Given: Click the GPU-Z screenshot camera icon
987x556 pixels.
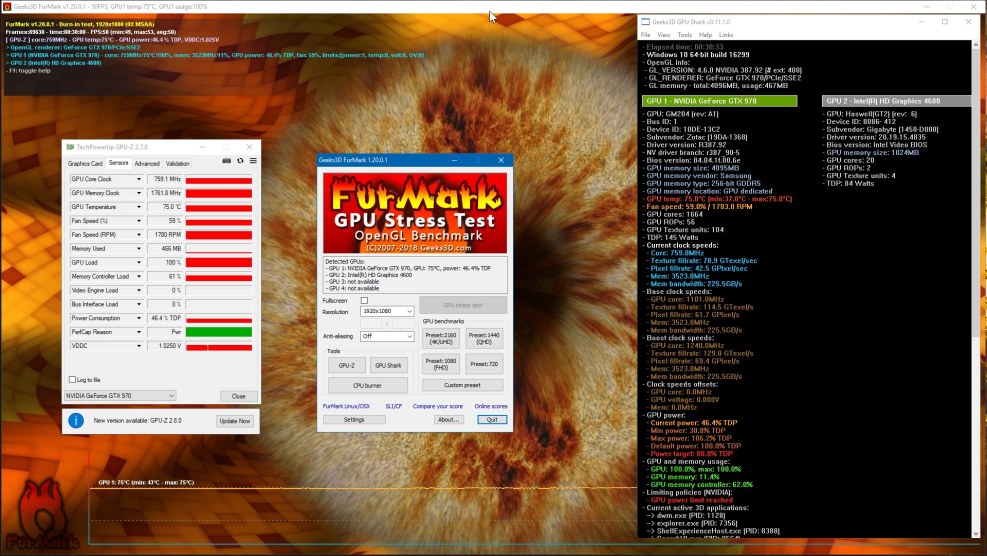Looking at the screenshot, I should [226, 161].
